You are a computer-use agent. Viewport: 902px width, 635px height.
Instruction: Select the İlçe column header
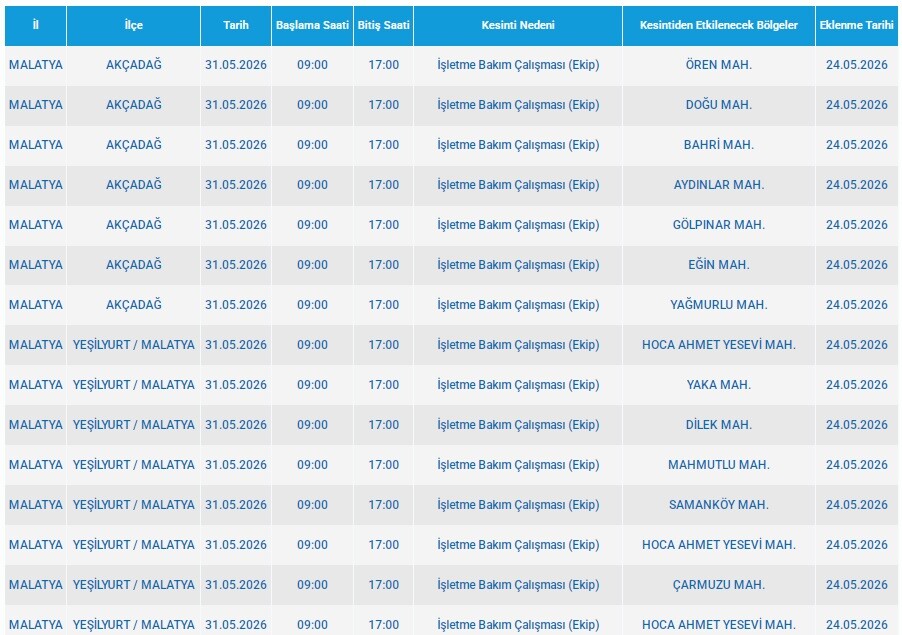(x=133, y=25)
